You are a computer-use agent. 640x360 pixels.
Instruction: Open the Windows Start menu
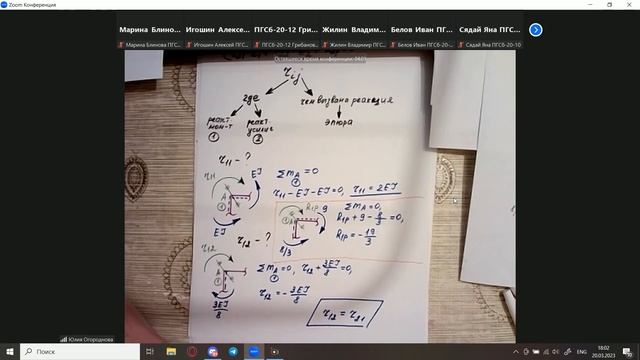[x=10, y=351]
